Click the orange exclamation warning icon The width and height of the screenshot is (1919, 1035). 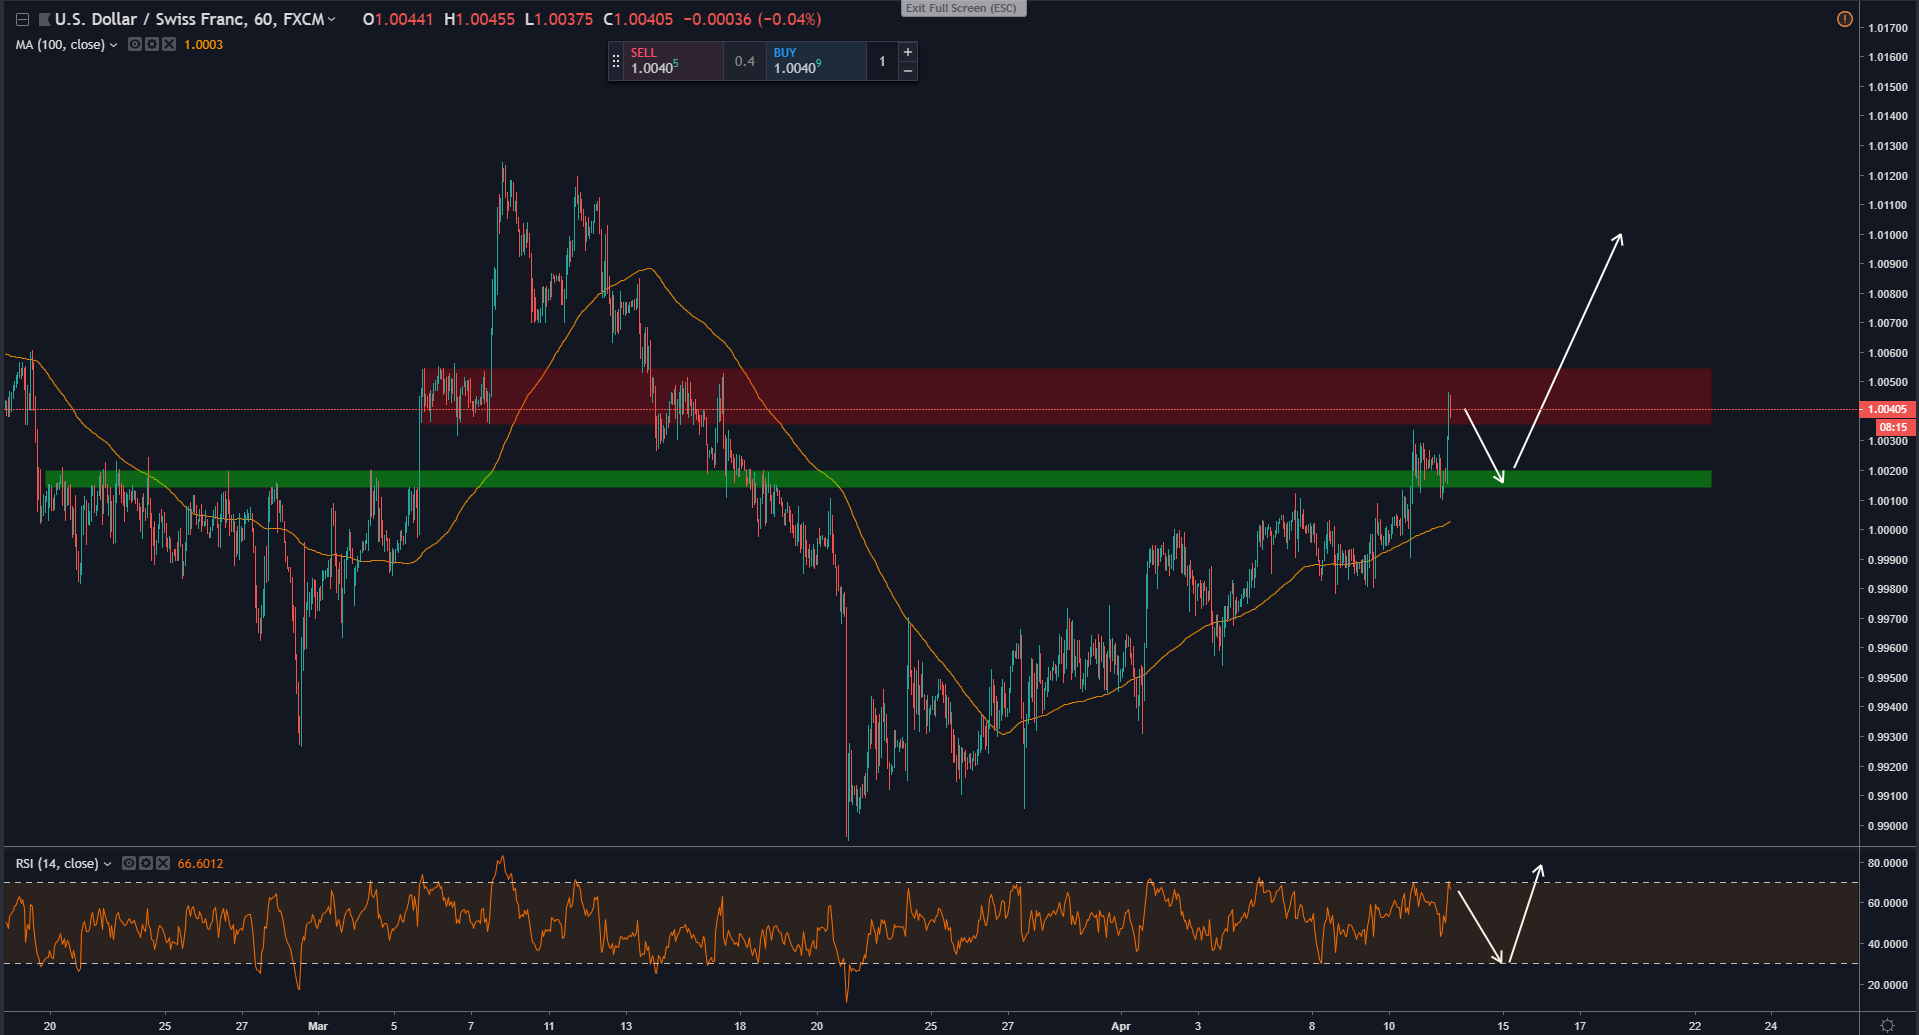[1845, 19]
